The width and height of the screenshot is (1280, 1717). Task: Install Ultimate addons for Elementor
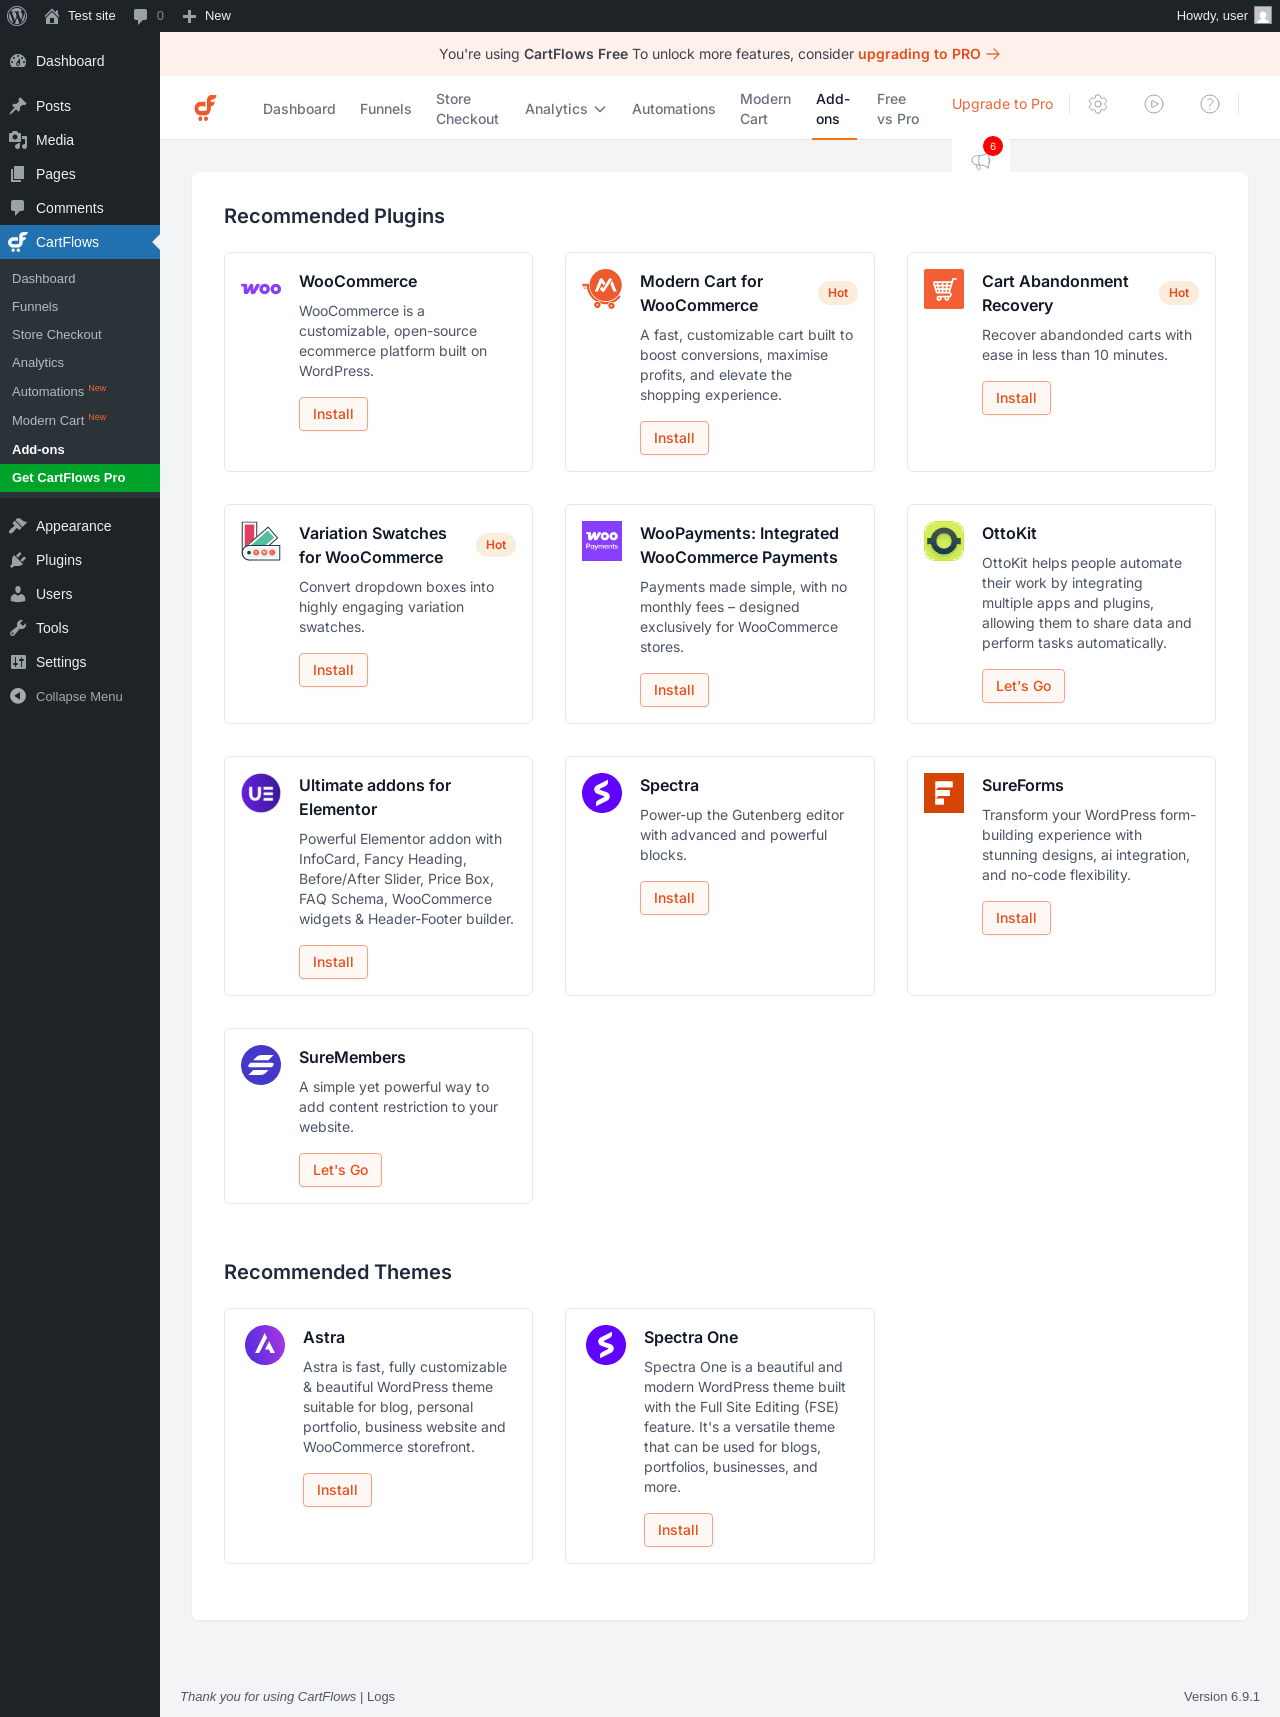pyautogui.click(x=333, y=962)
